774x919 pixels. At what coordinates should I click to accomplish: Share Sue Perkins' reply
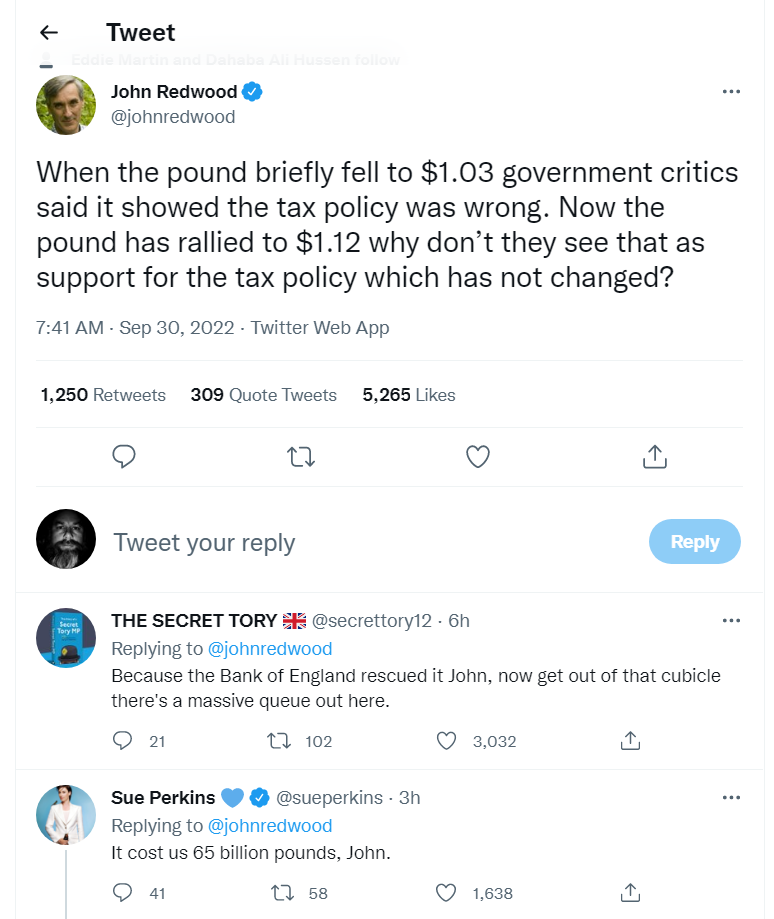coord(630,892)
